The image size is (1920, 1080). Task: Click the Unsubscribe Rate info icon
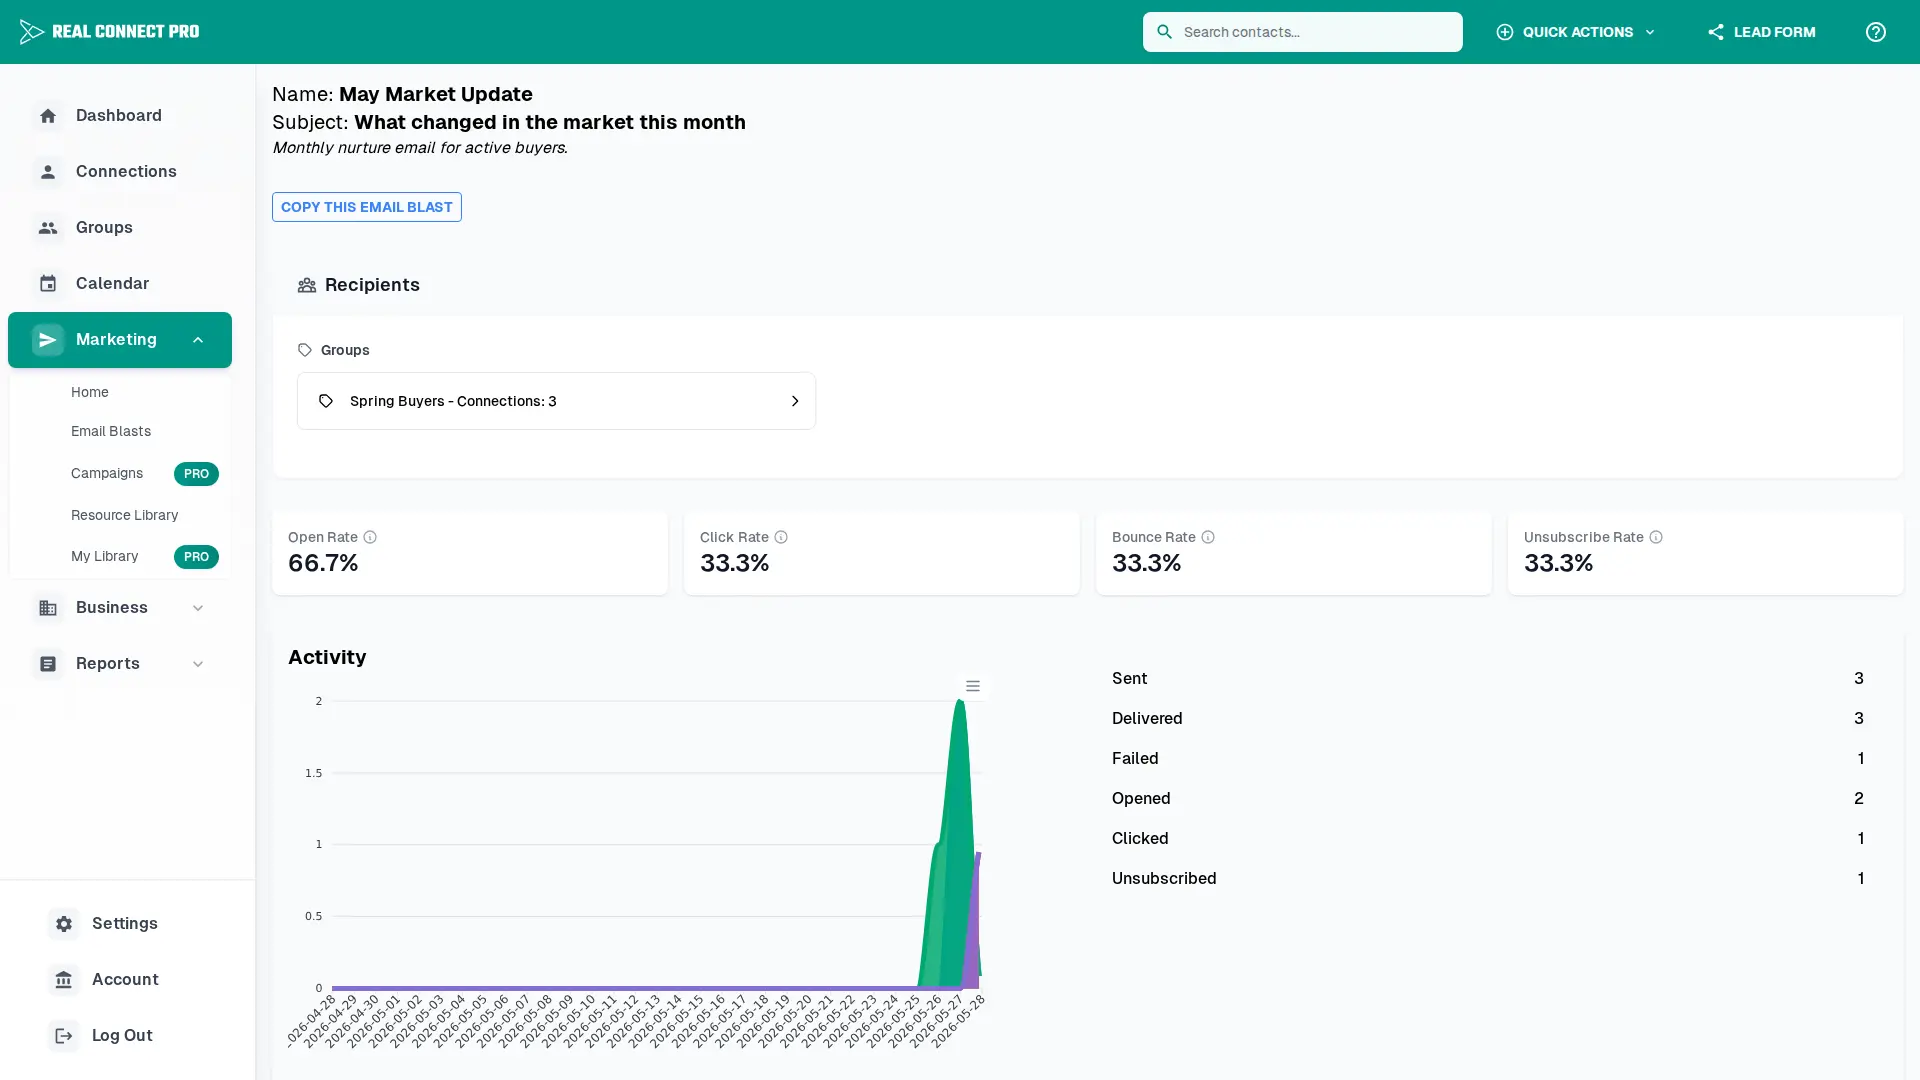point(1656,537)
